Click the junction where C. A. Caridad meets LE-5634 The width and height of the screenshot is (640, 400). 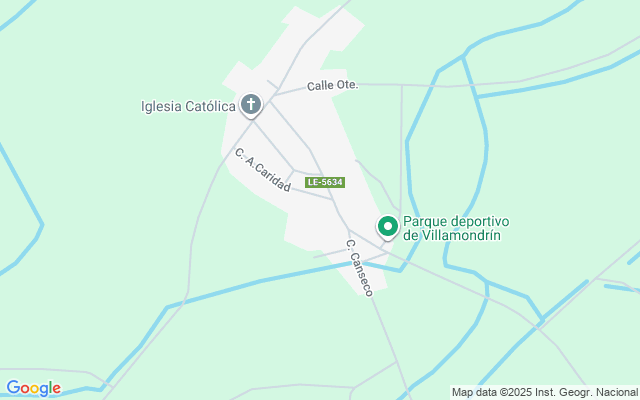[331, 199]
